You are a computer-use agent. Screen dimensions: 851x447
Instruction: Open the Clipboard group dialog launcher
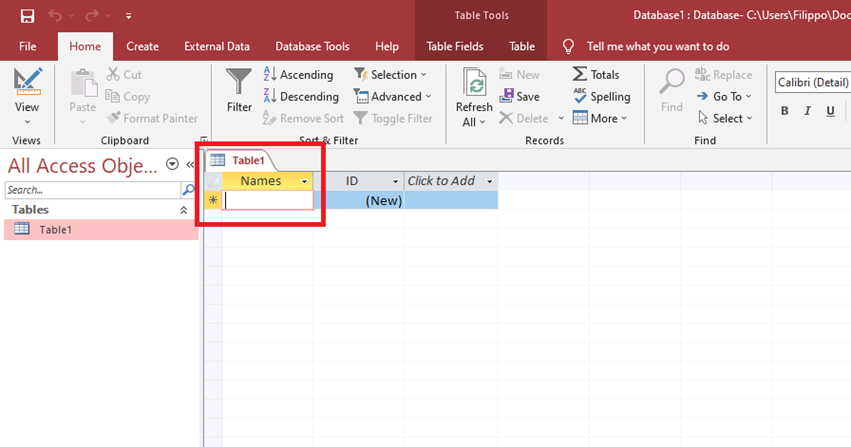(204, 140)
